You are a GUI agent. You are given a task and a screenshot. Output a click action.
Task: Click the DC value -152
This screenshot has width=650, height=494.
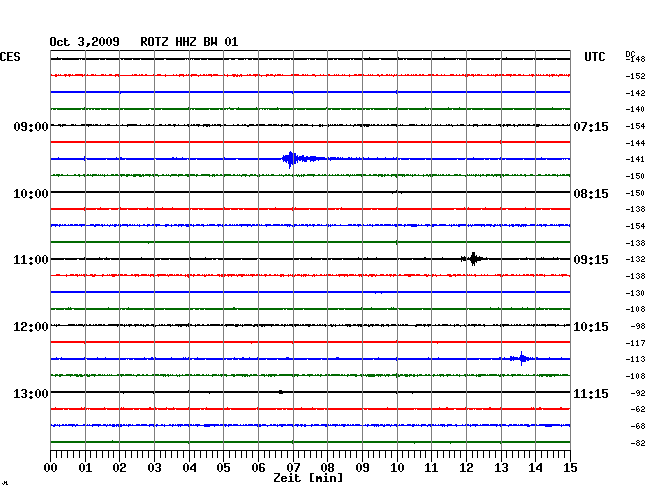coord(636,76)
